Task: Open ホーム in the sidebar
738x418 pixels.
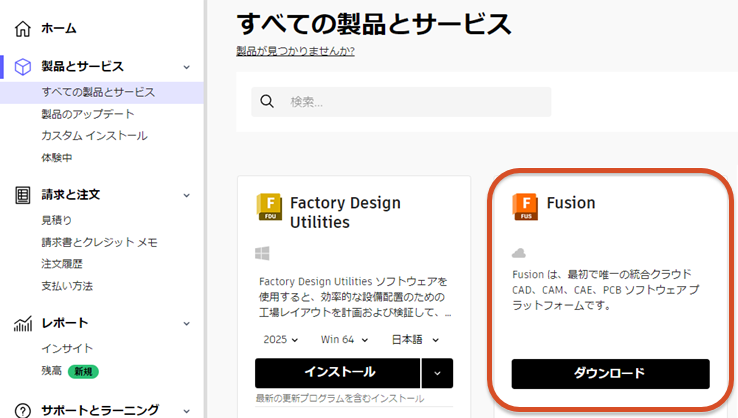Action: (x=59, y=29)
